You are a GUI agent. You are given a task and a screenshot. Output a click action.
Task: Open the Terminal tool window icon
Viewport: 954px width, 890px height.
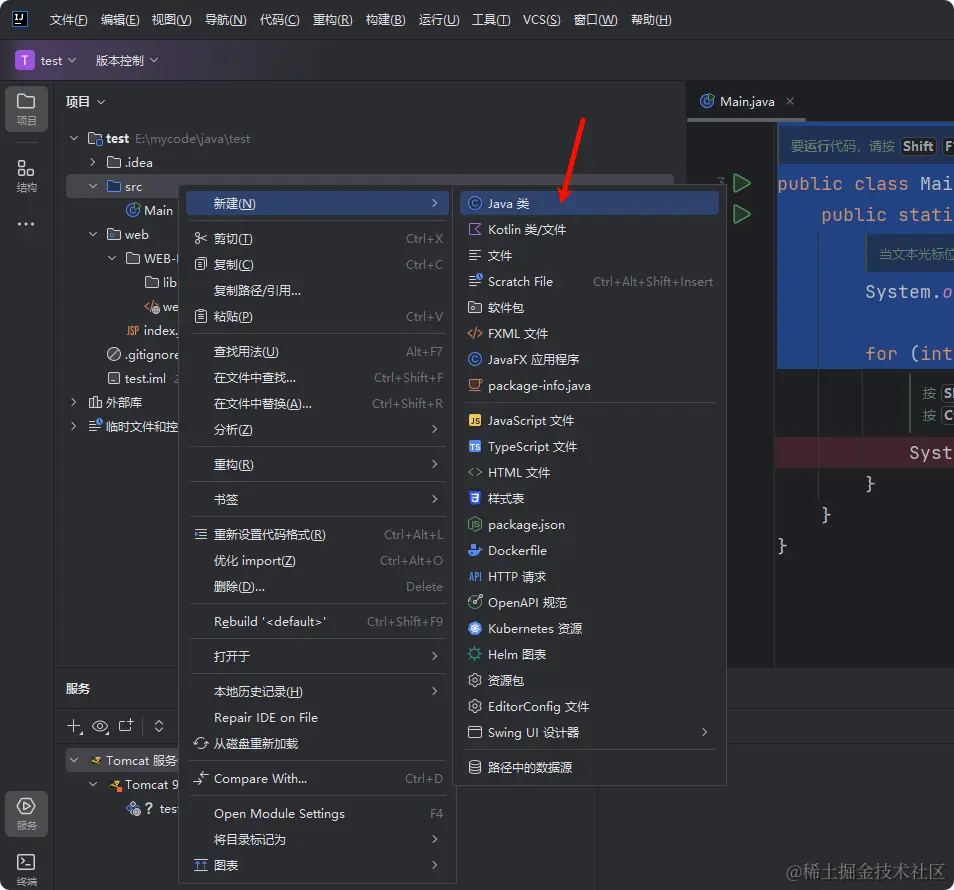tap(26, 869)
